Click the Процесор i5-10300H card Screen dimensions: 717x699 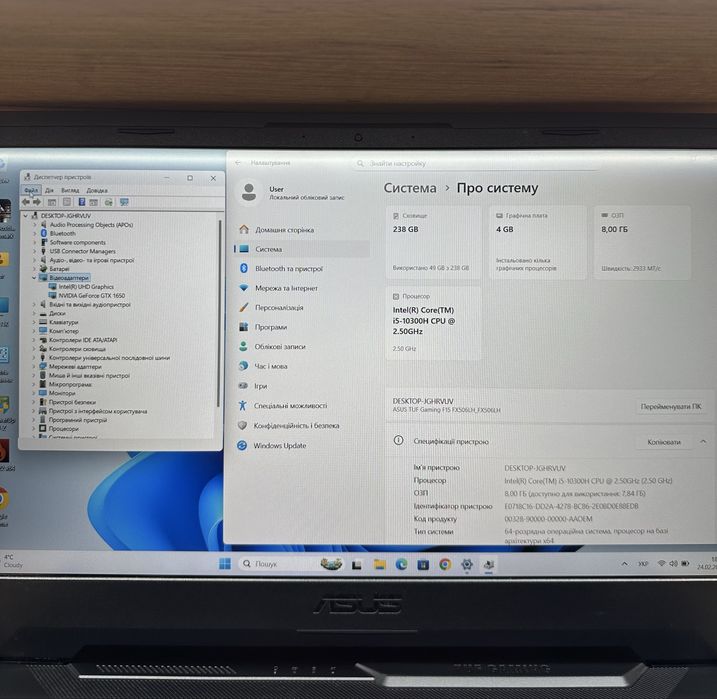pyautogui.click(x=433, y=323)
